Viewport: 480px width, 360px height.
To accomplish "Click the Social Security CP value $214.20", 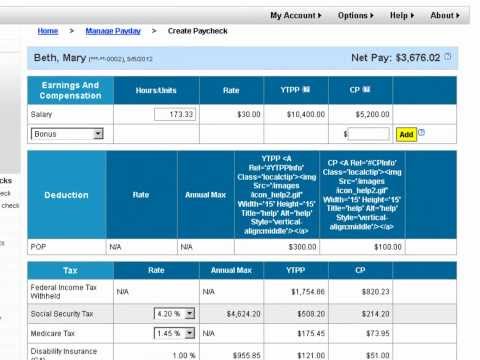I will pyautogui.click(x=376, y=314).
